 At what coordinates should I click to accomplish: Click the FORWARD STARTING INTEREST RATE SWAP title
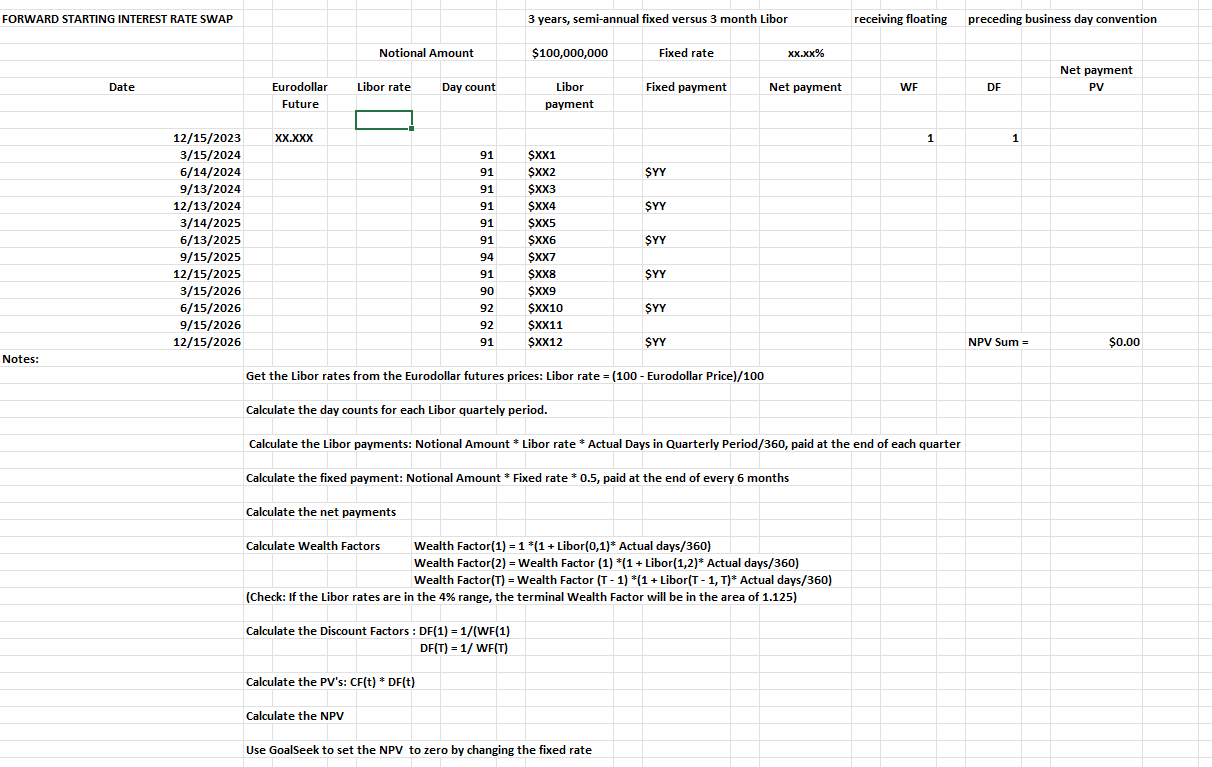tap(117, 18)
